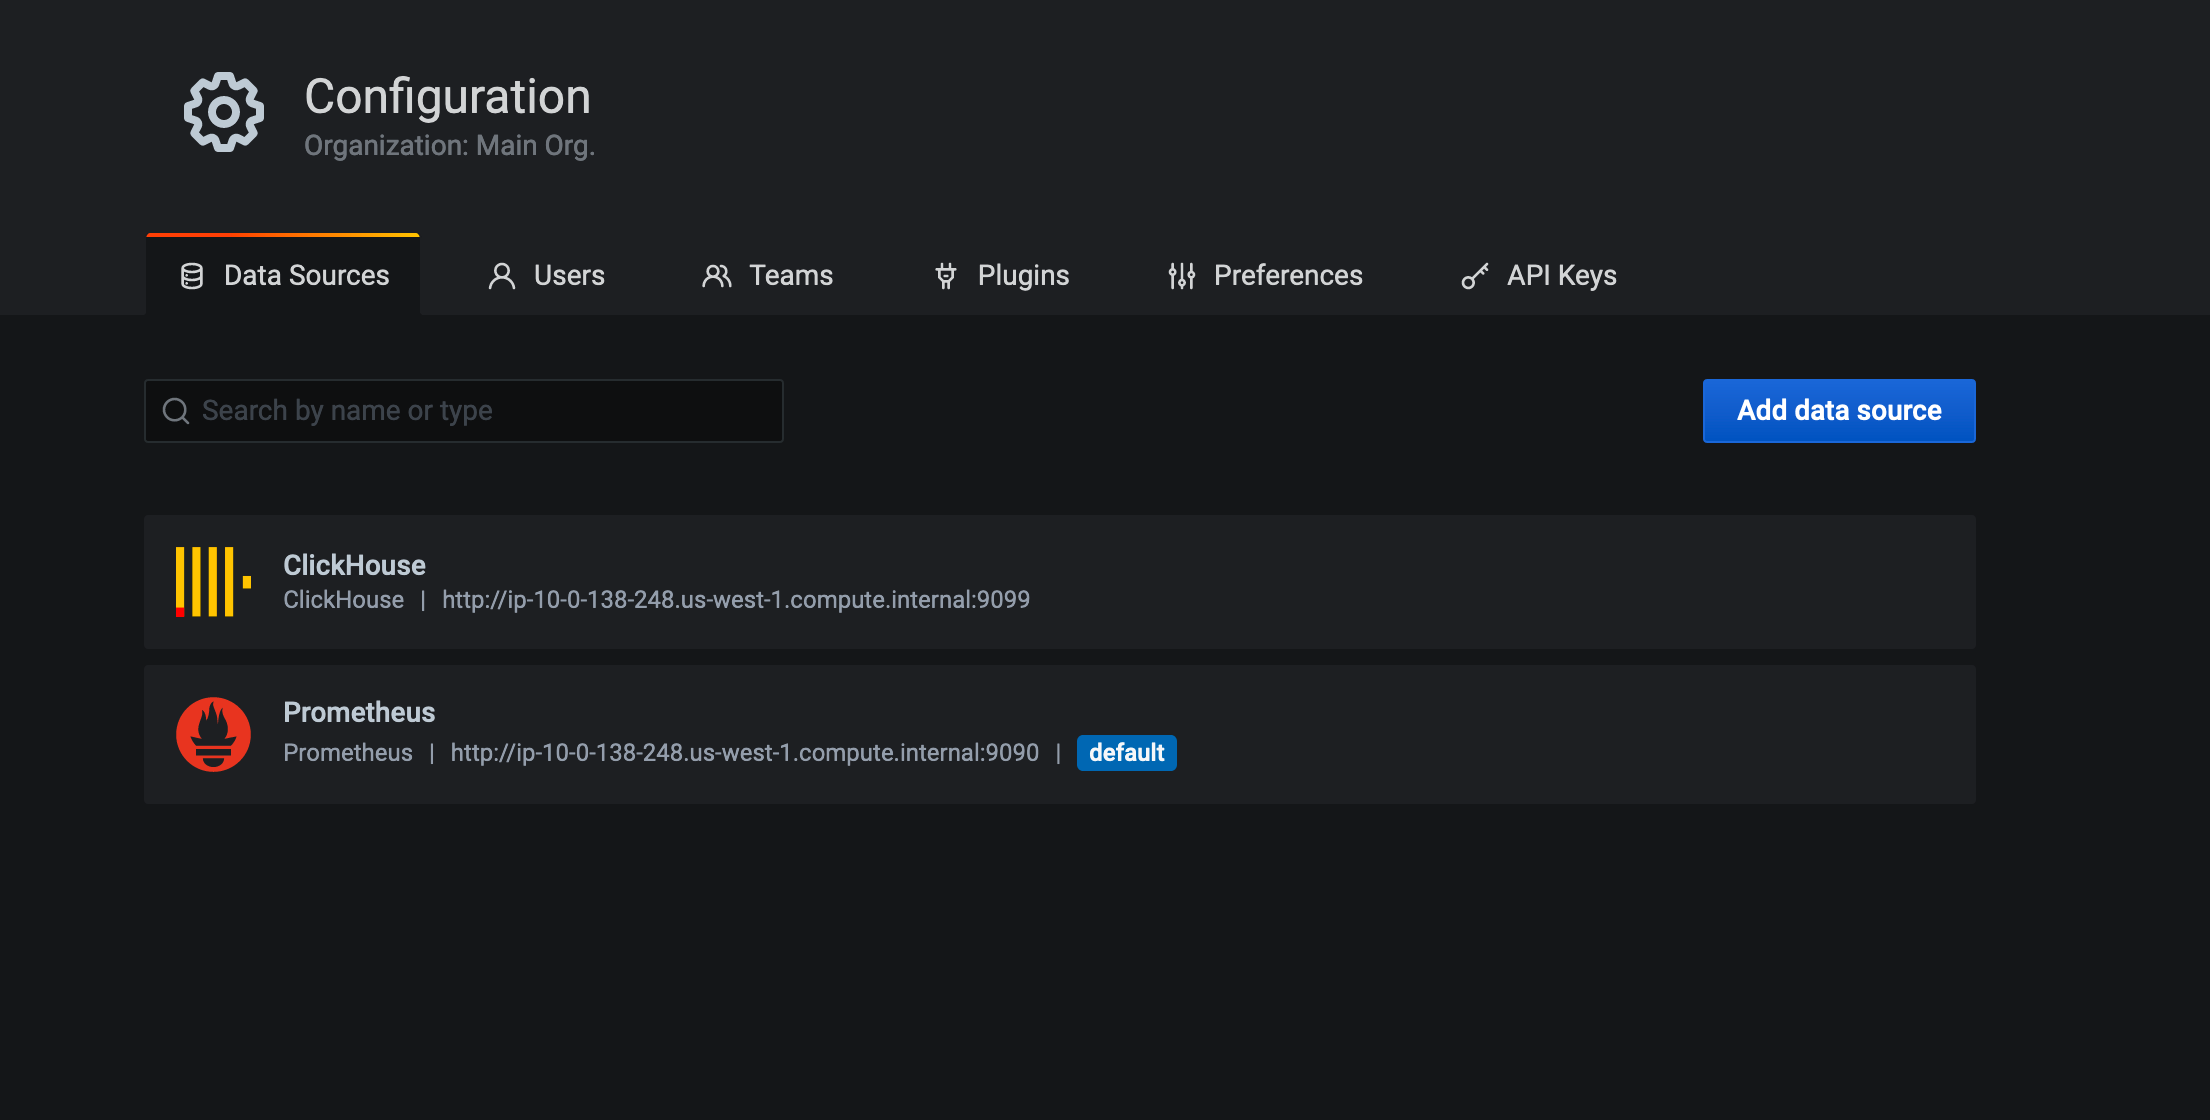
Task: Open the Prometheus data source name link
Action: (x=359, y=712)
